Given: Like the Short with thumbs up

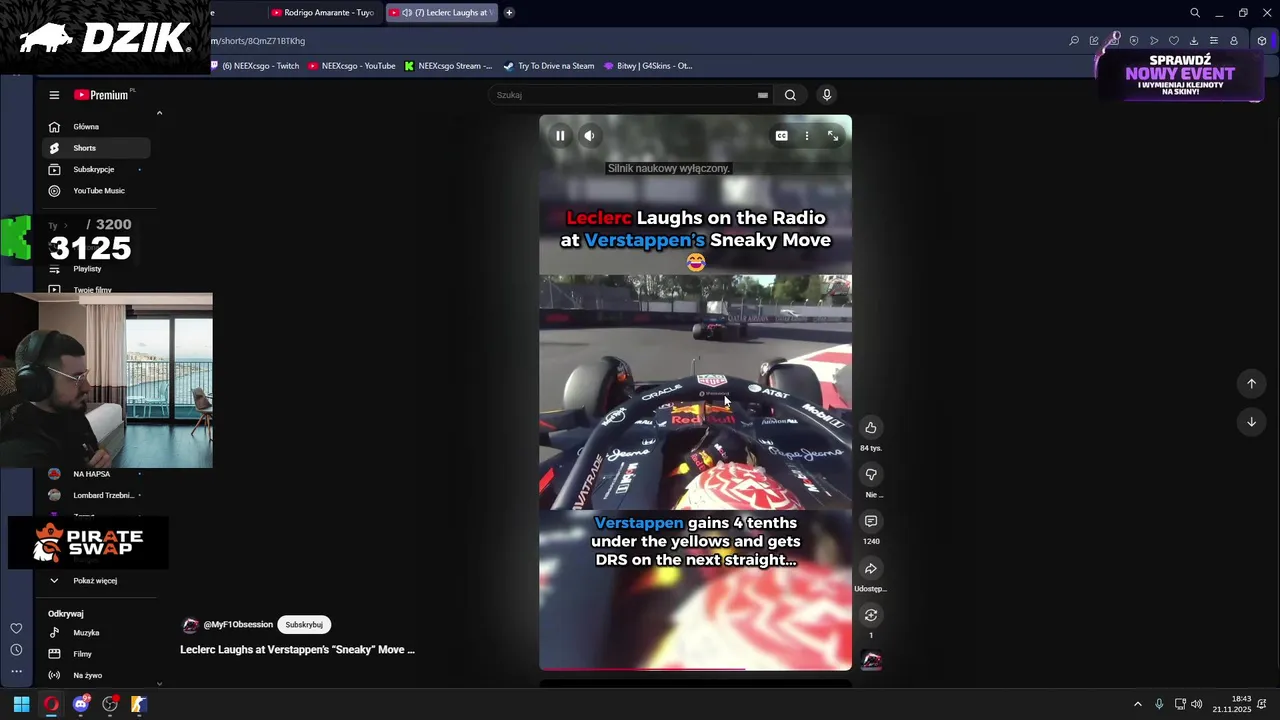Looking at the screenshot, I should pyautogui.click(x=871, y=427).
